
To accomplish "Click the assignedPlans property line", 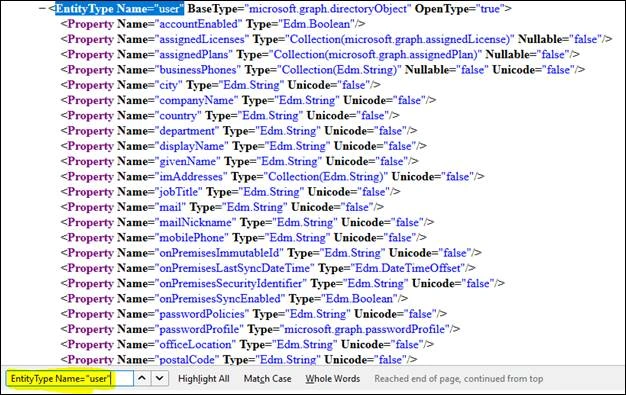I will pos(320,54).
